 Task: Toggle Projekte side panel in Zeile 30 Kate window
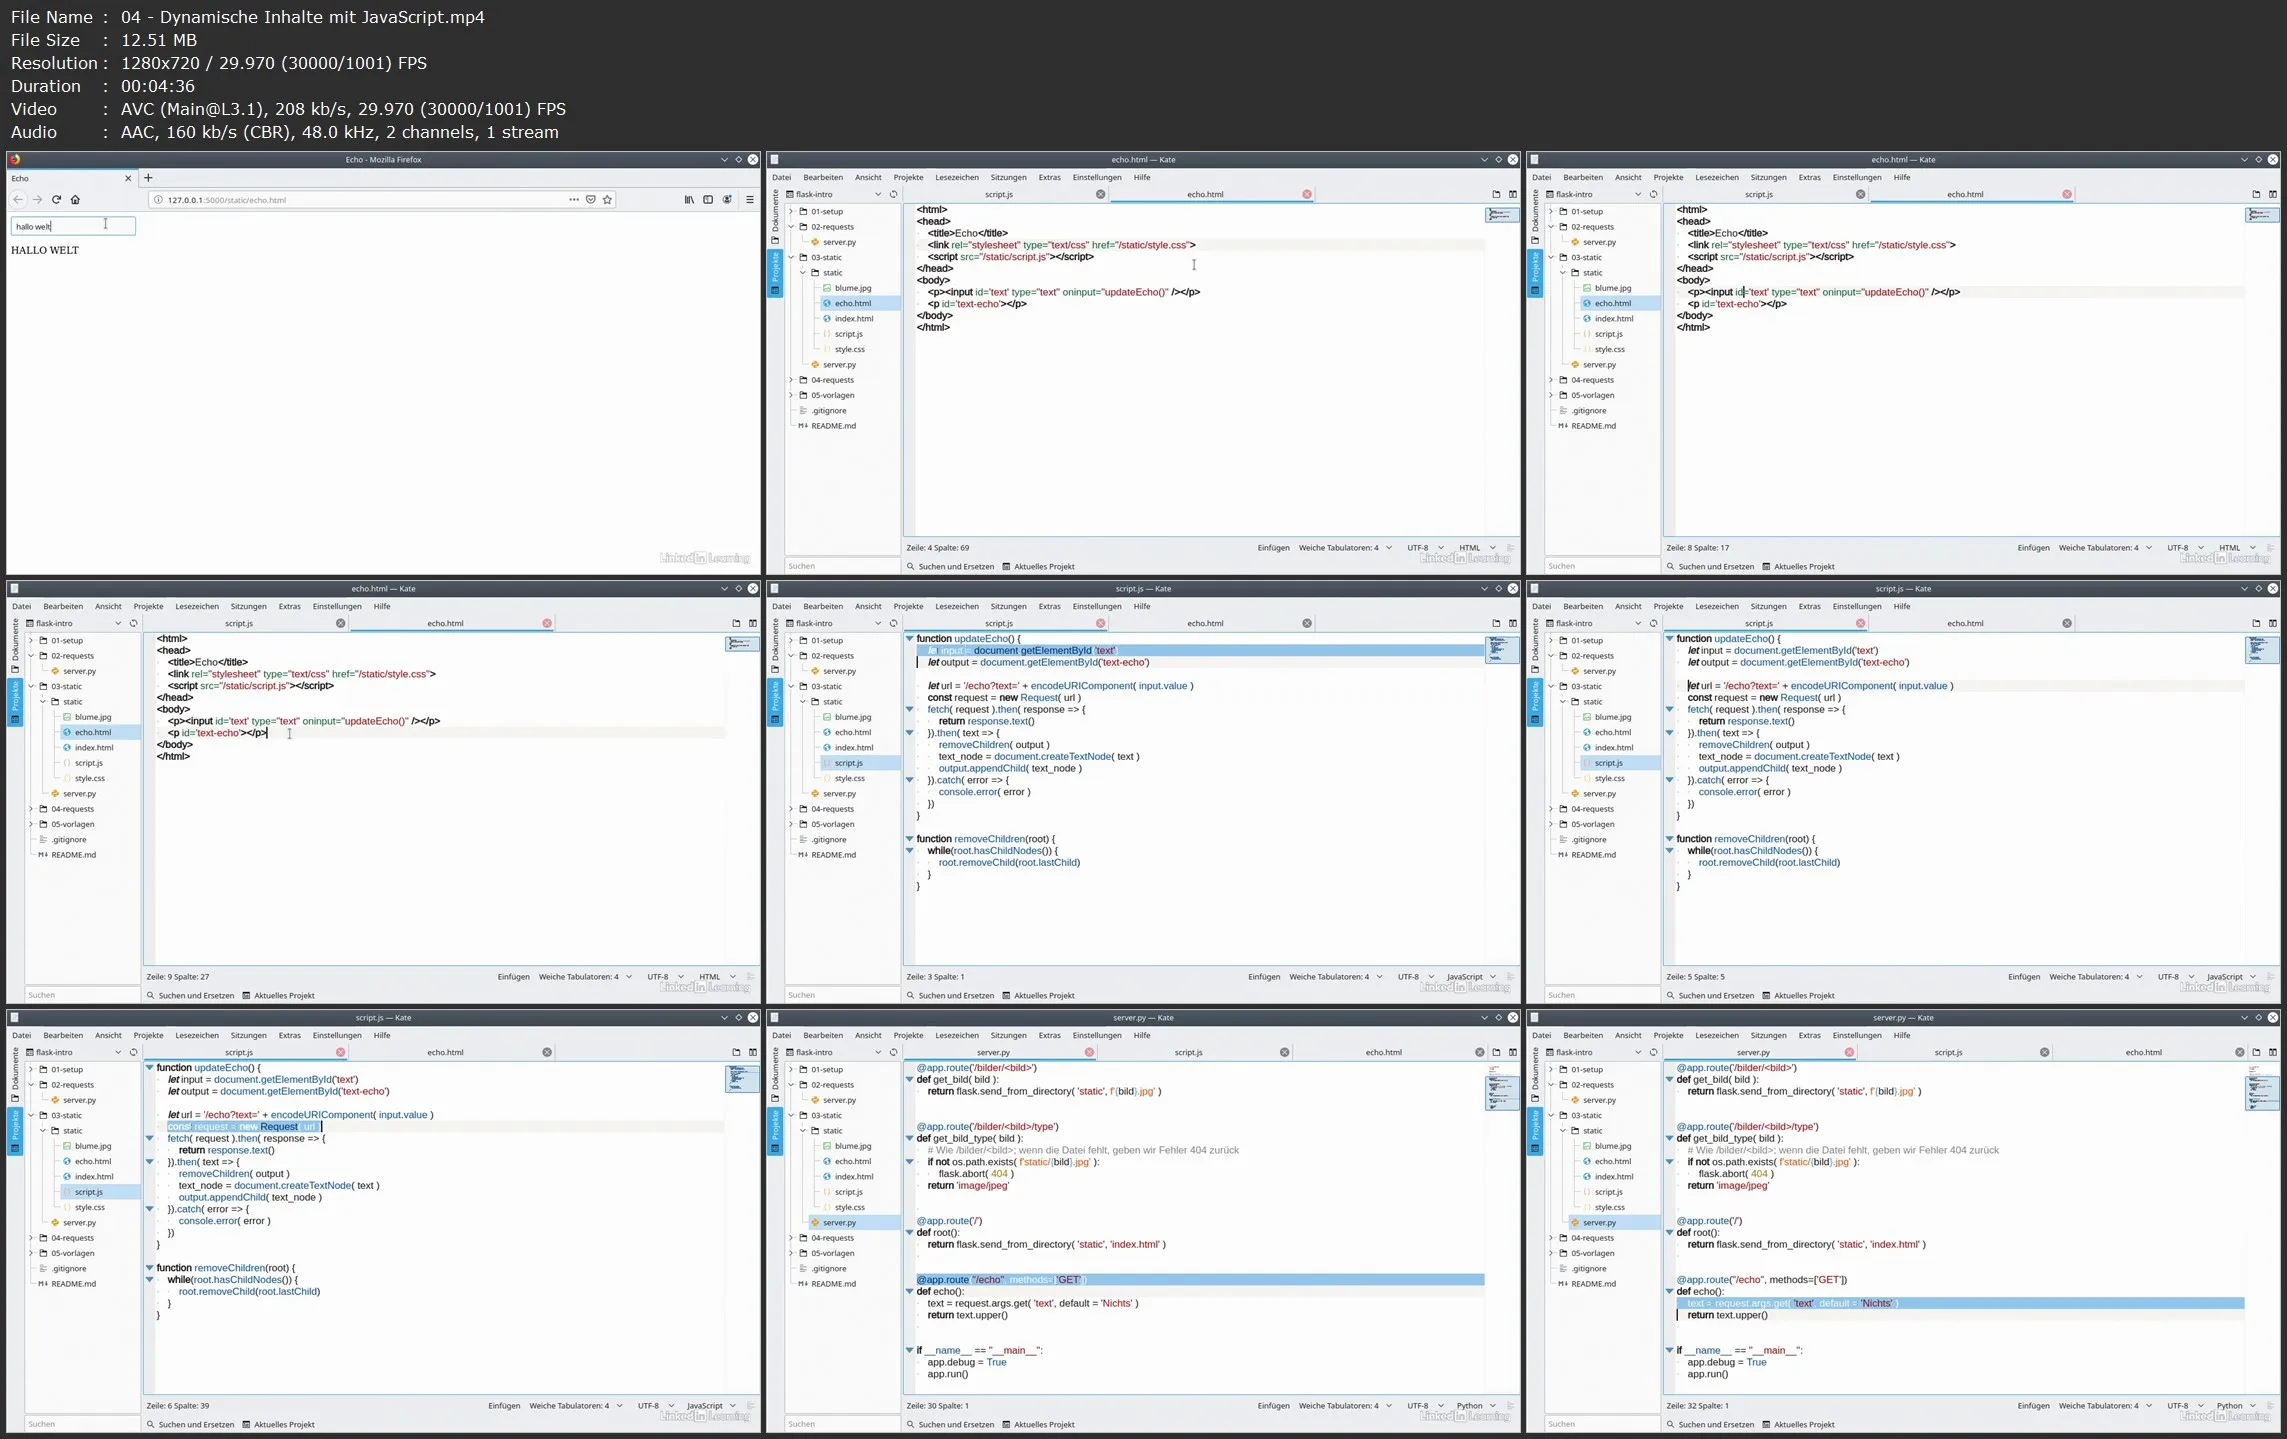(x=775, y=1132)
